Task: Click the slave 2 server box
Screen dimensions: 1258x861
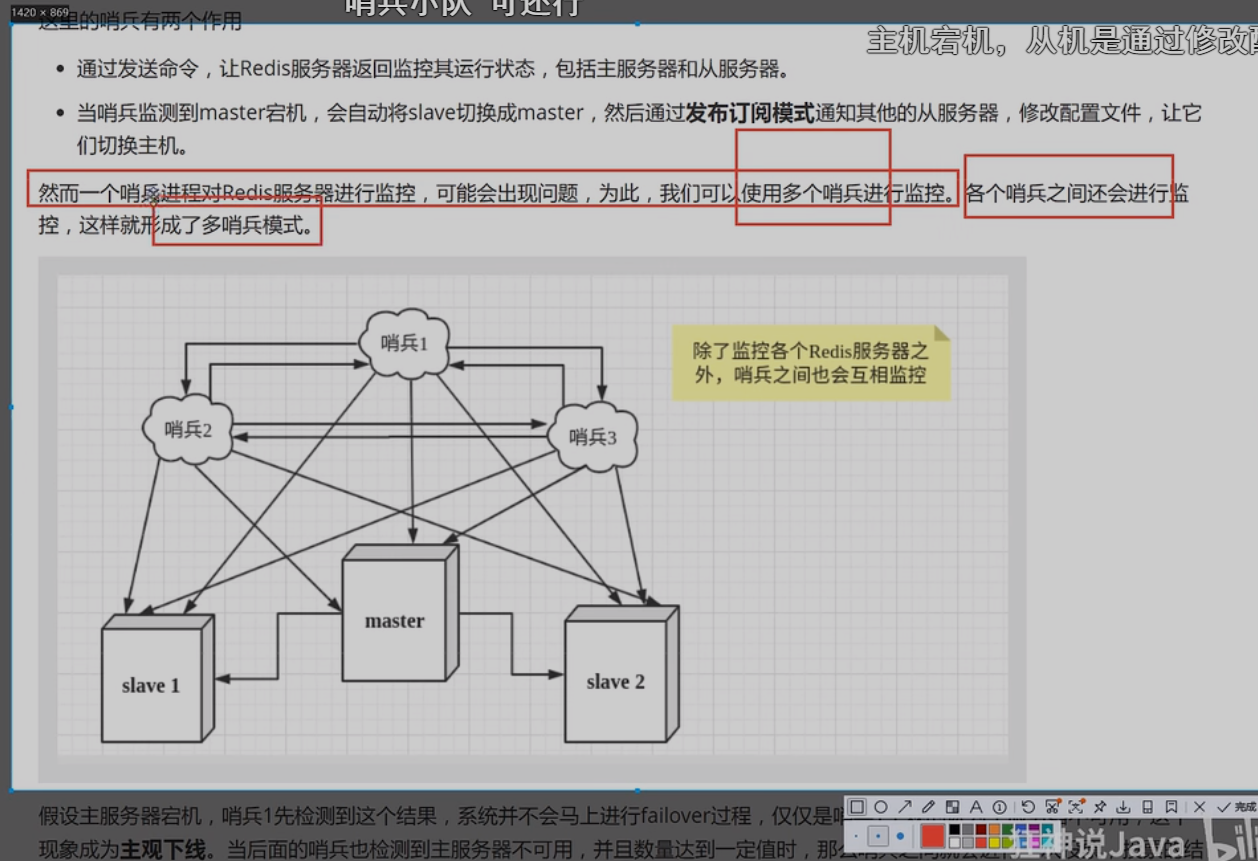Action: [621, 675]
